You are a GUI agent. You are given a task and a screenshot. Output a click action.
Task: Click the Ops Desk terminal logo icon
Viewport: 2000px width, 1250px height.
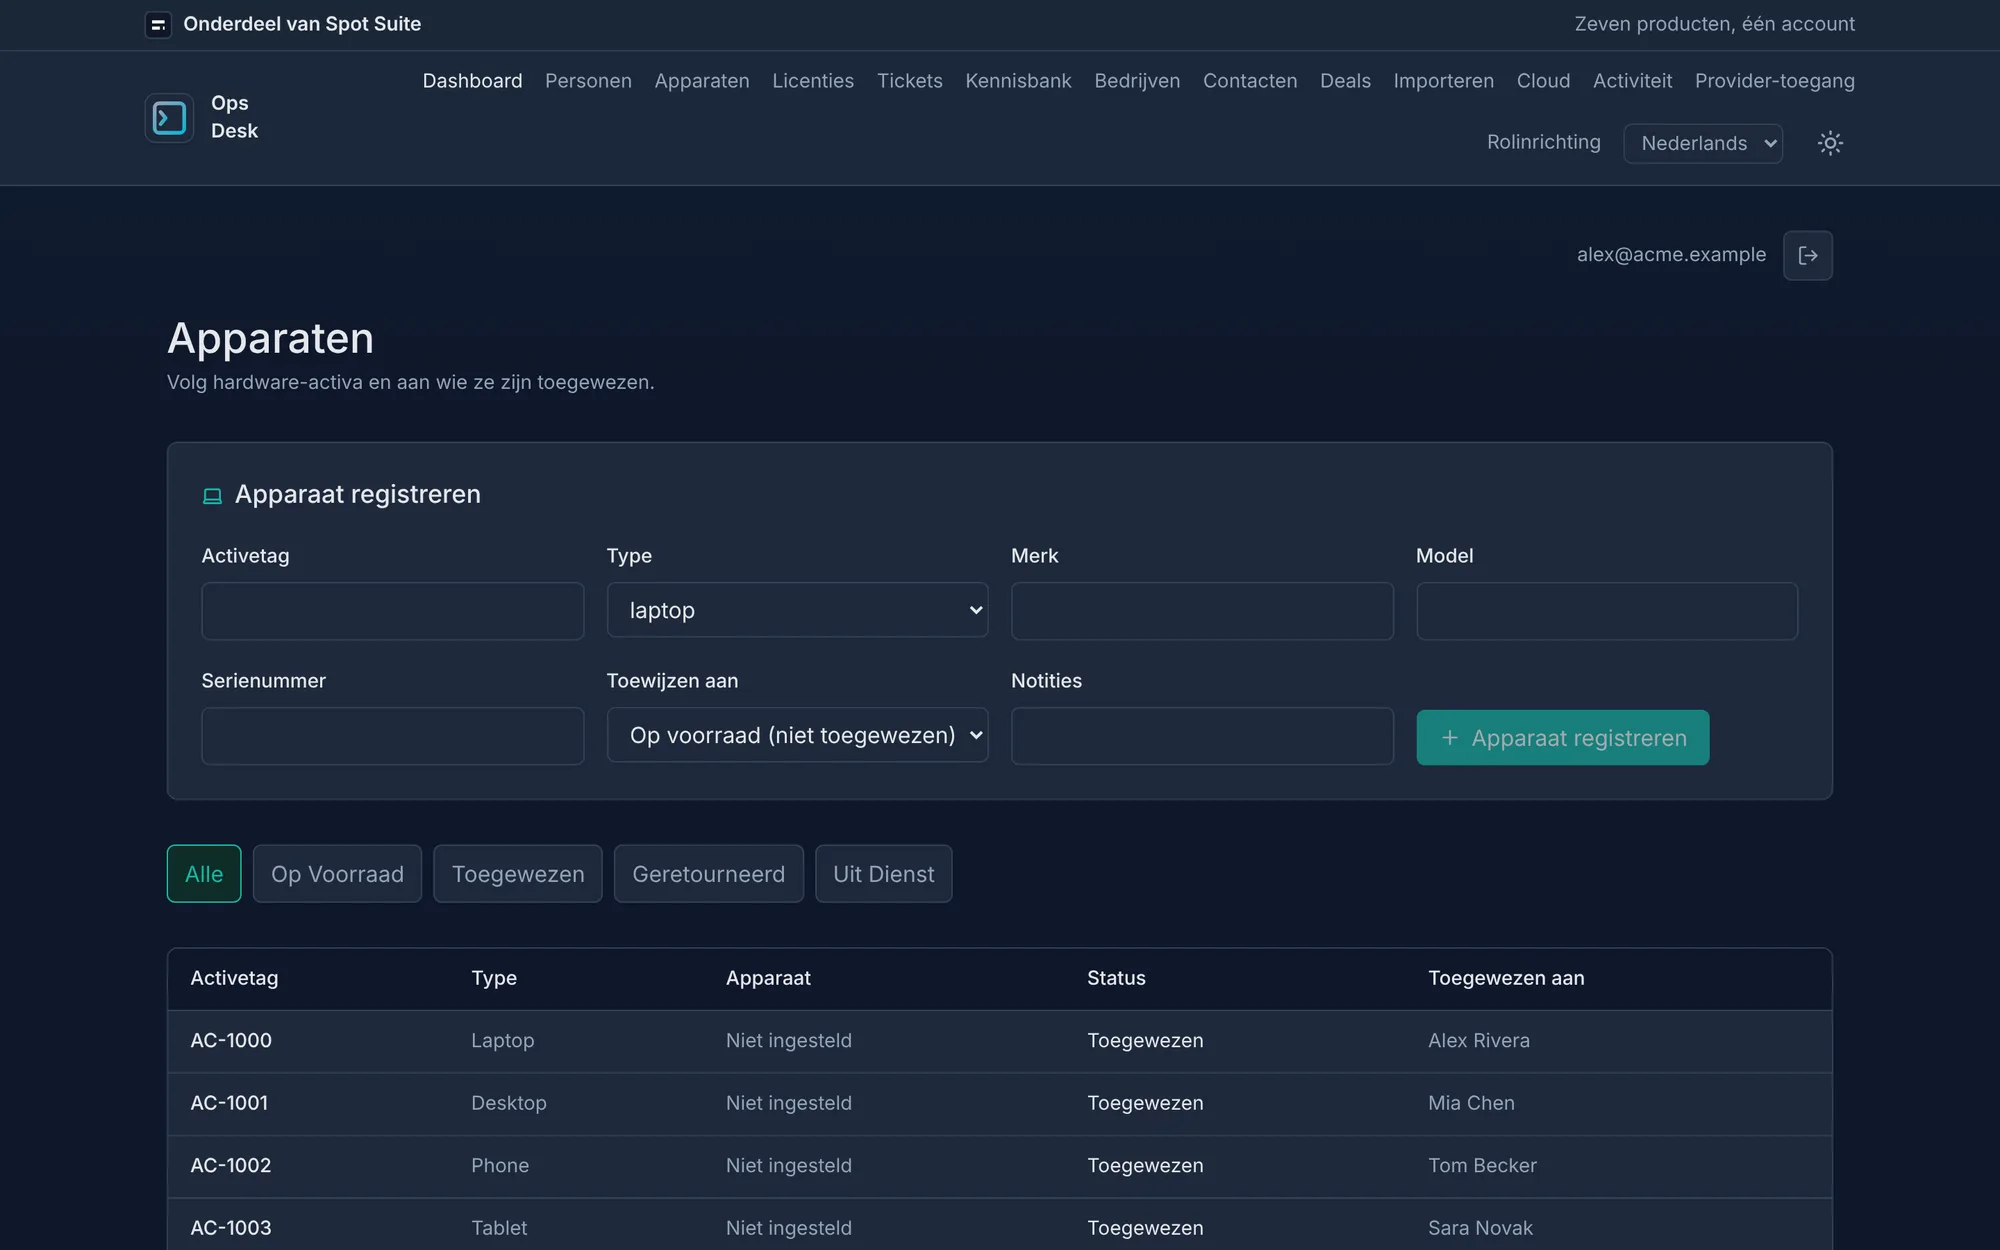coord(169,118)
